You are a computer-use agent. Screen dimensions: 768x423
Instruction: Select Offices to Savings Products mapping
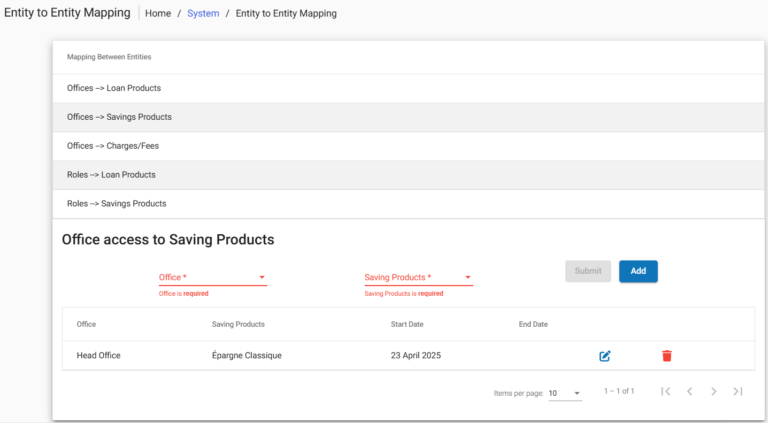coord(119,117)
